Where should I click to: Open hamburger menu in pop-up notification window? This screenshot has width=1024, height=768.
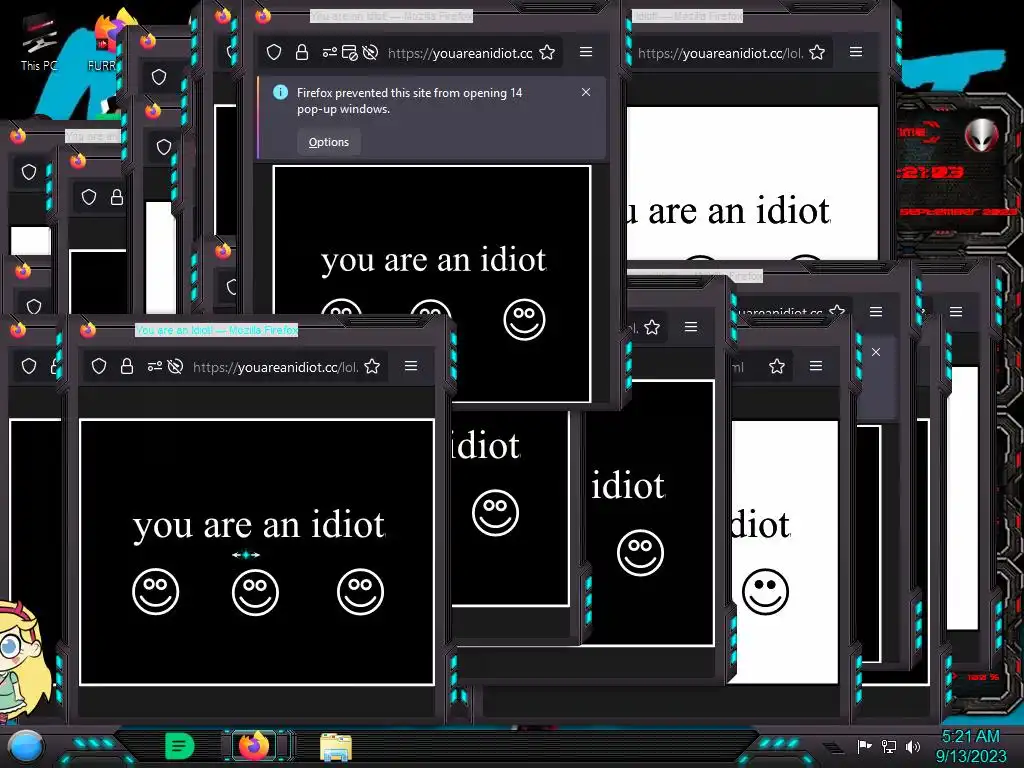tap(586, 52)
